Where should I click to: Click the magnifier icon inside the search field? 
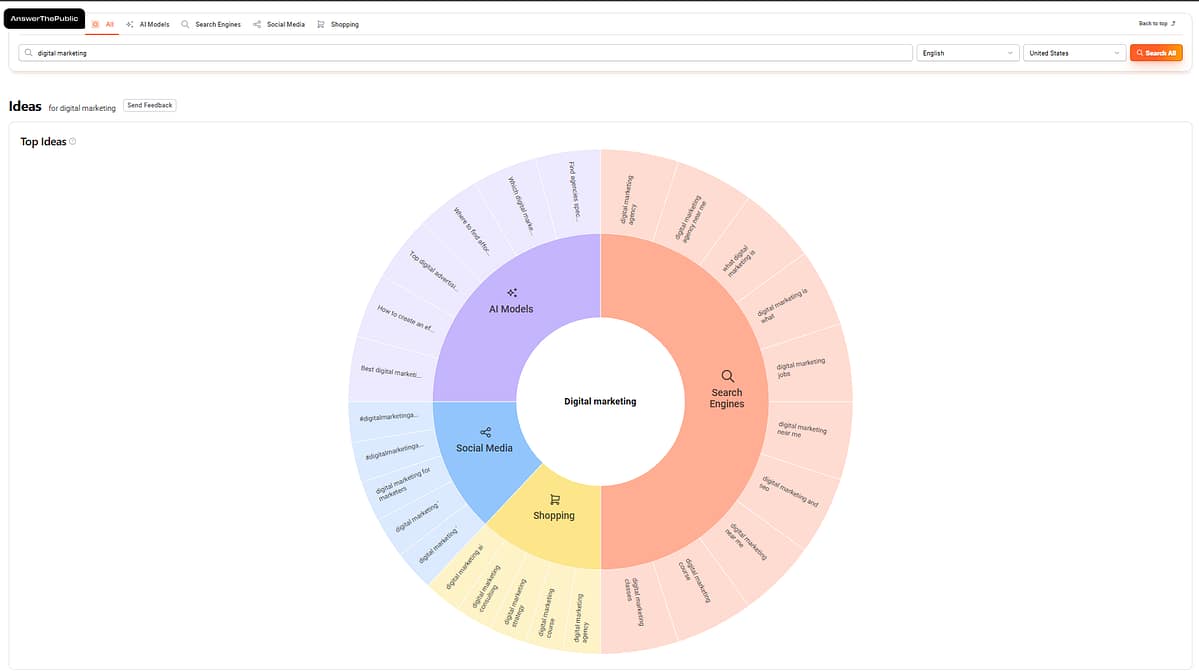(x=29, y=52)
